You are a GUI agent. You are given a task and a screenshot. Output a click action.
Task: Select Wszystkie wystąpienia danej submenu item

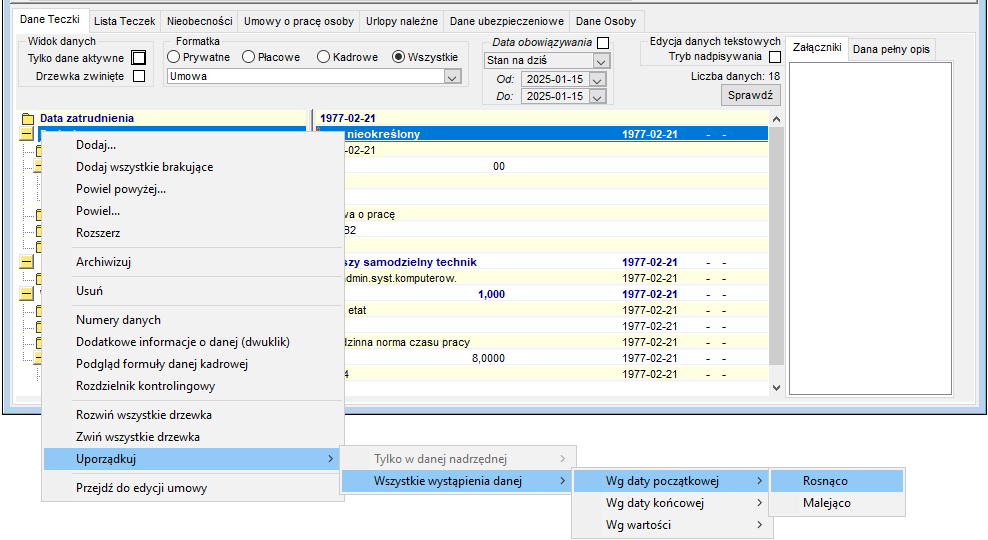point(457,481)
